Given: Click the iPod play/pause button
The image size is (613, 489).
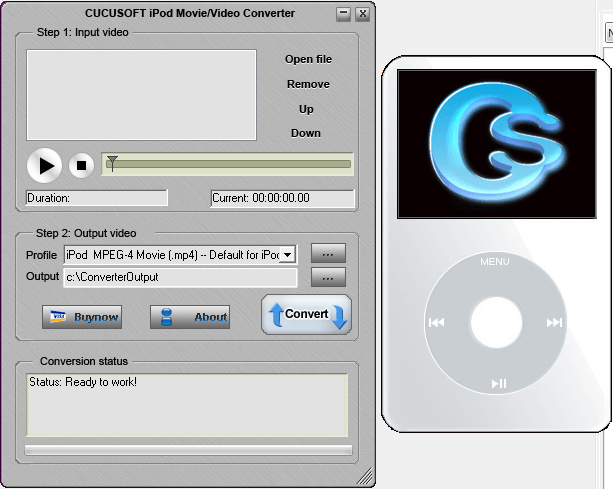Looking at the screenshot, I should point(499,383).
